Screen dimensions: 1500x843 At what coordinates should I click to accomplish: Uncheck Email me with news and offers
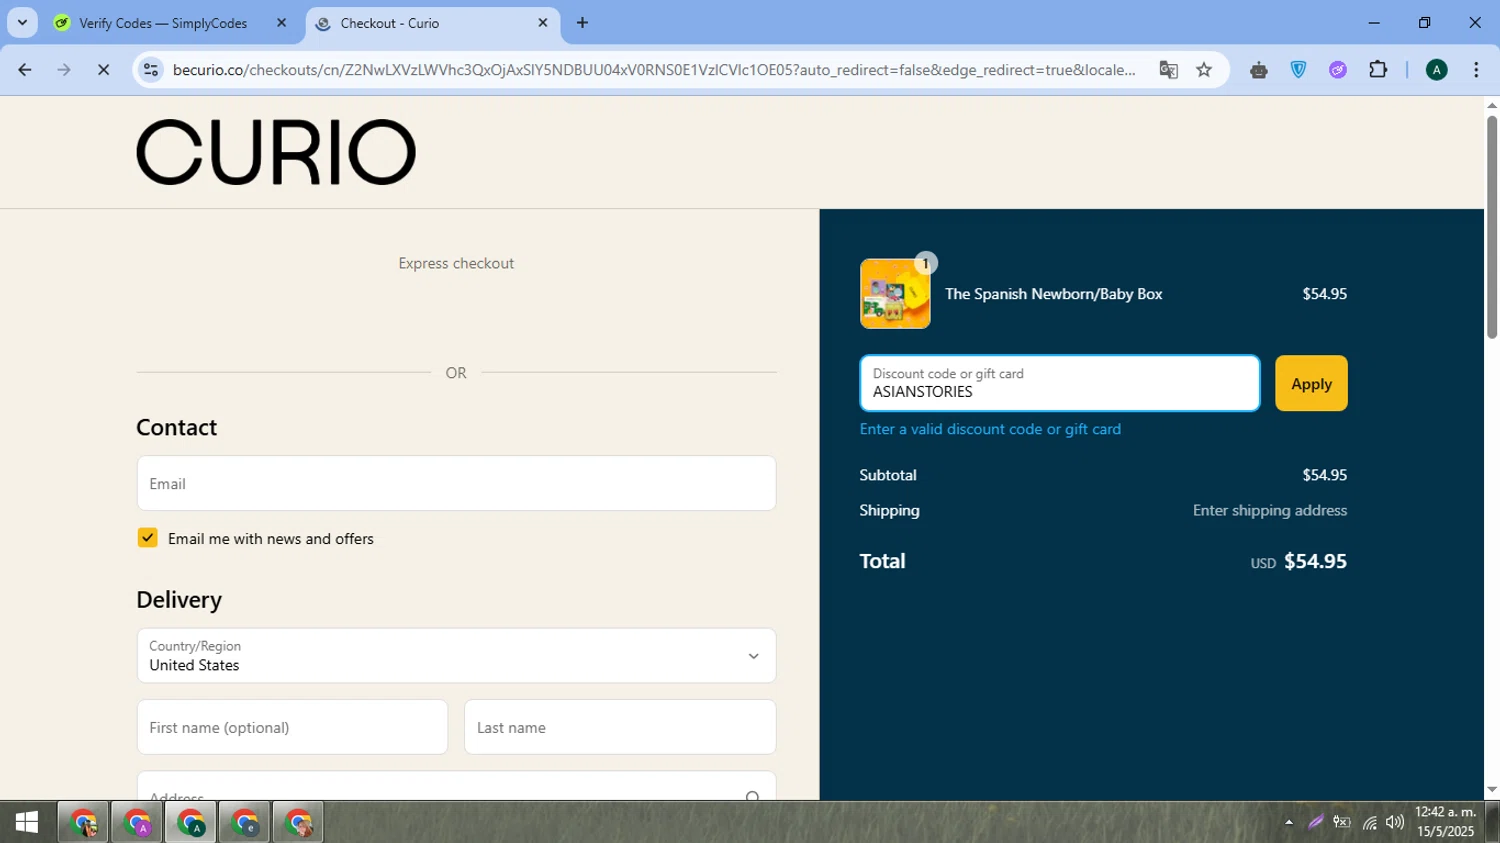(148, 538)
